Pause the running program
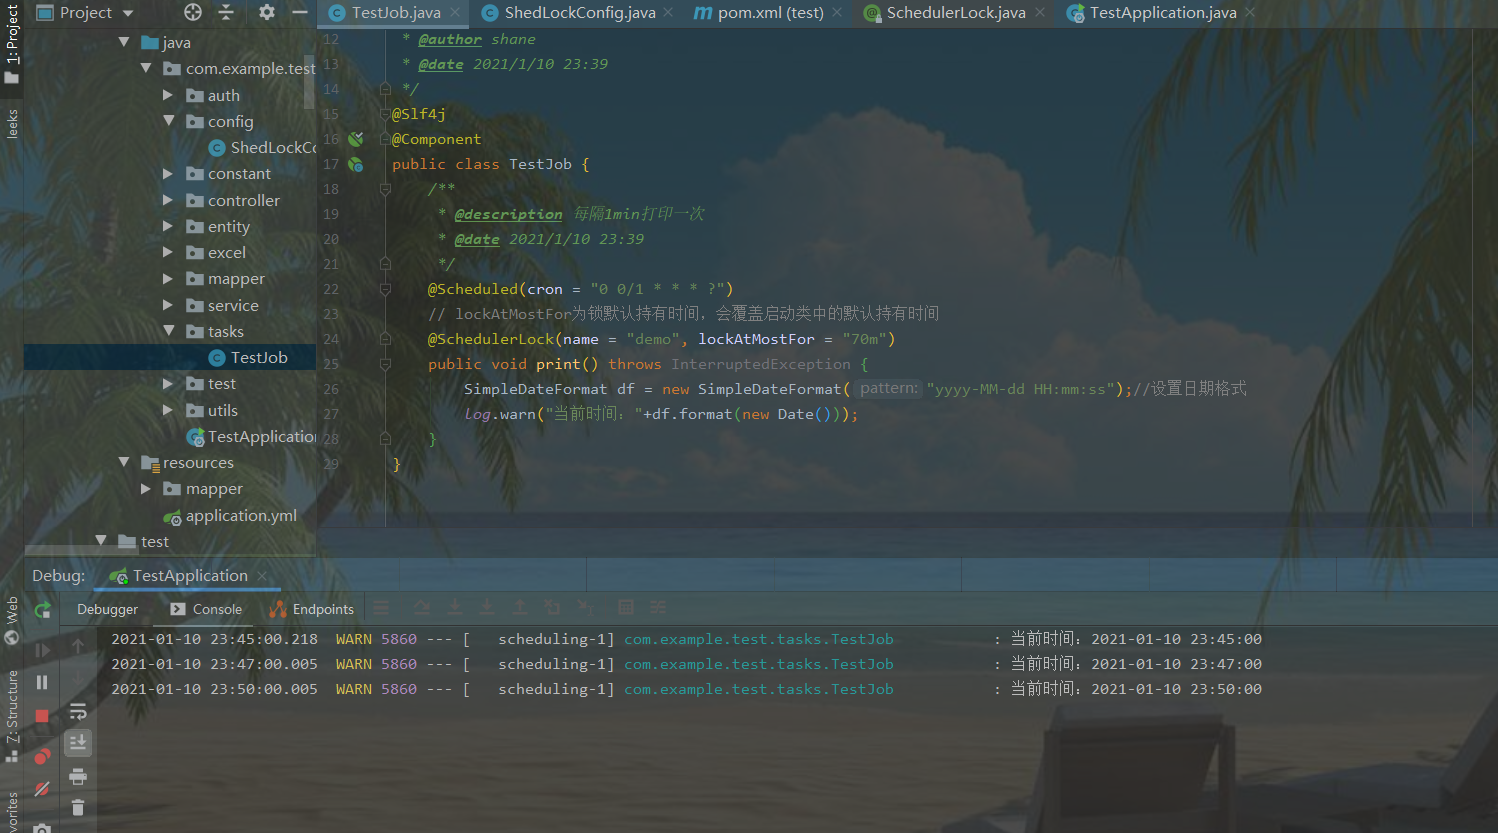1498x833 pixels. tap(42, 682)
